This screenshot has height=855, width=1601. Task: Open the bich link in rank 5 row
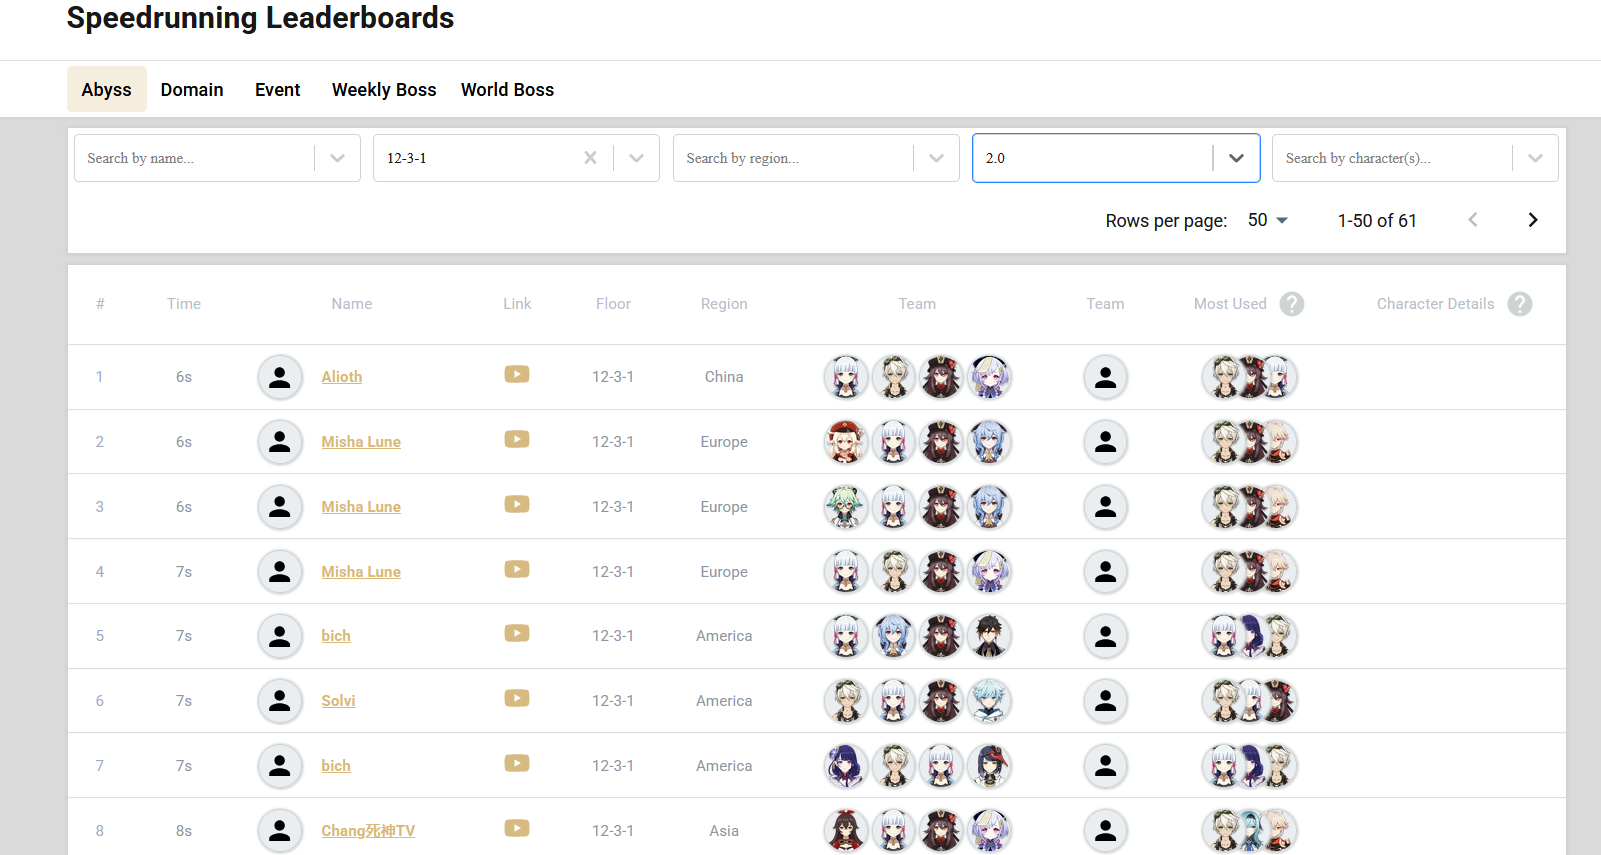[336, 636]
